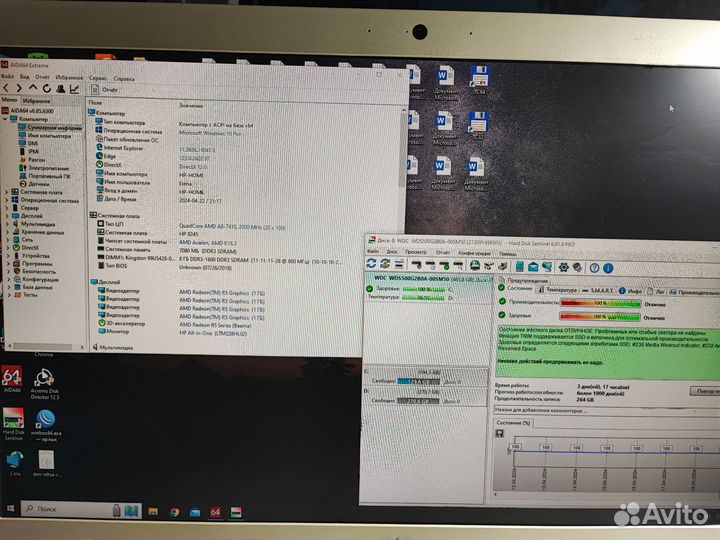720x540 pixels.
Task: Switch to the Избранное tab in AIDA64 sidebar
Action: [x=36, y=101]
